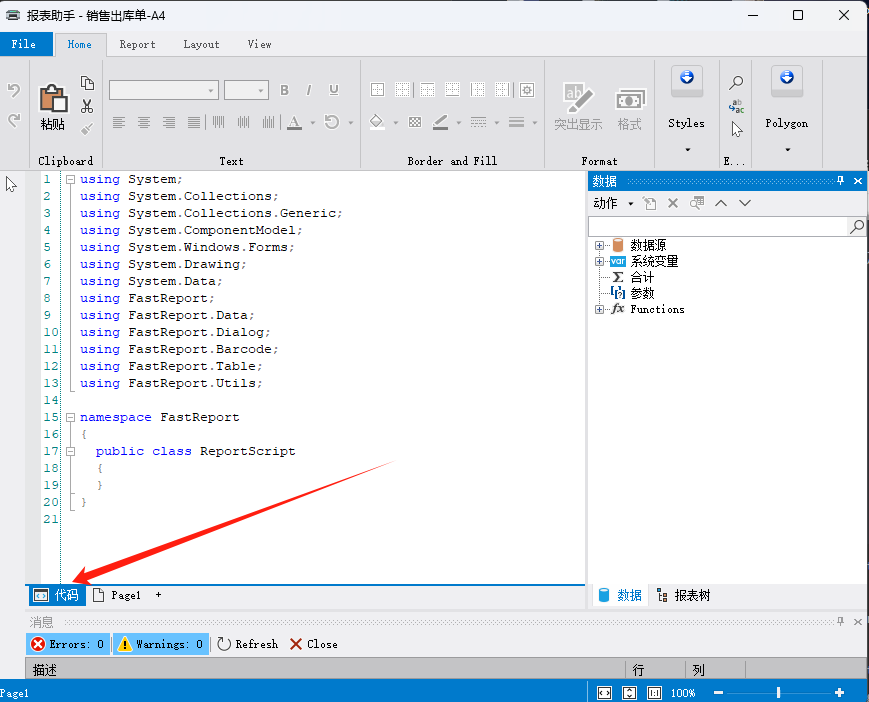Toggle the Errors: 0 filter

(68, 644)
